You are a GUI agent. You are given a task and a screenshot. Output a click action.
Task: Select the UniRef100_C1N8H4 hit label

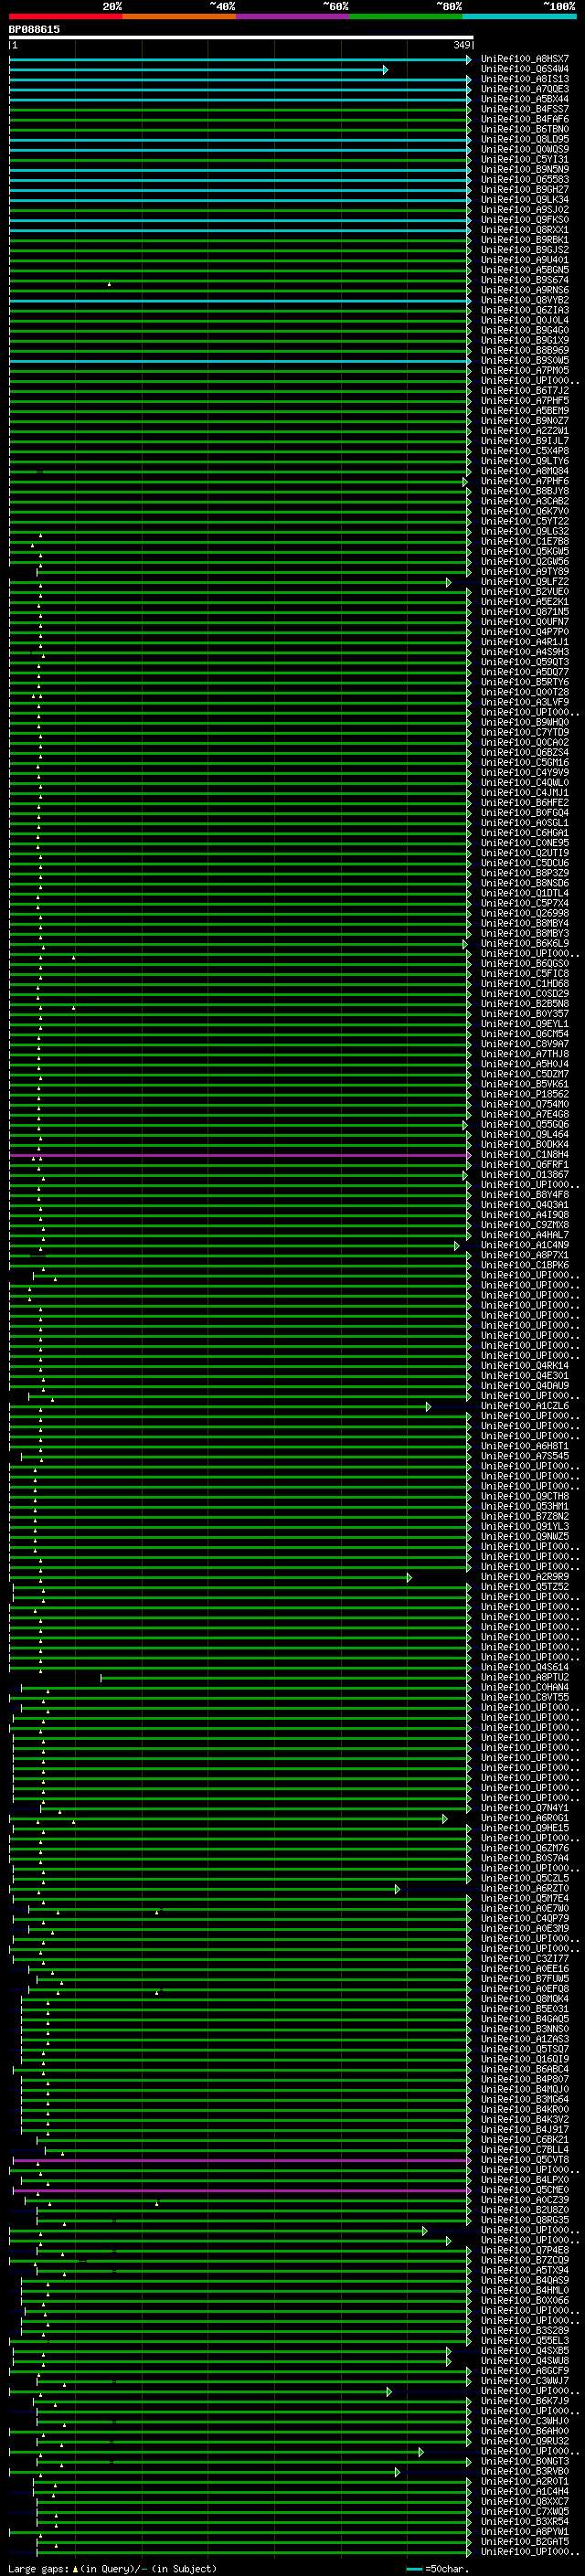pyautogui.click(x=524, y=1154)
